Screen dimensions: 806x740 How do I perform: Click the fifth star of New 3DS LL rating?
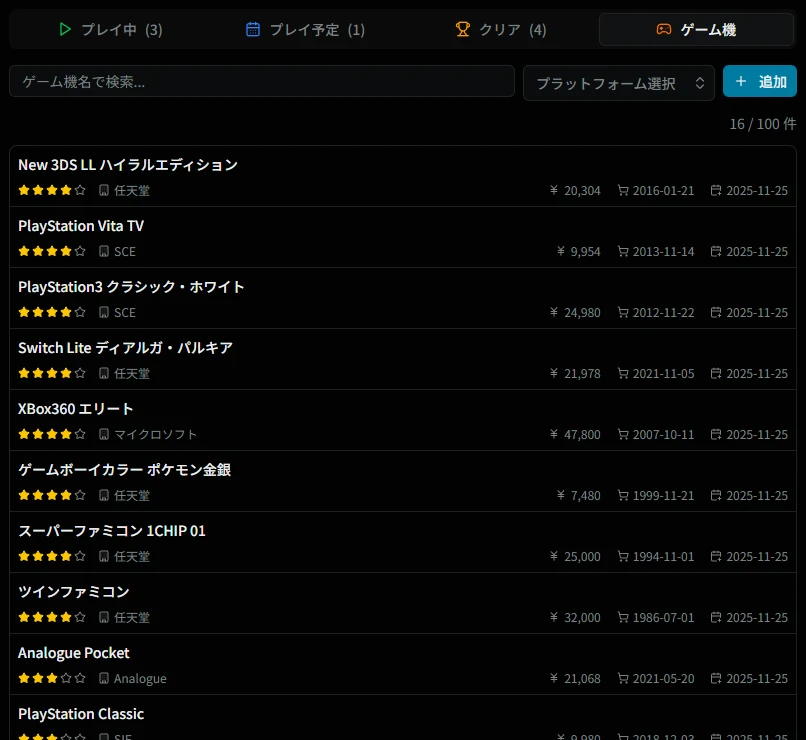pyautogui.click(x=80, y=190)
